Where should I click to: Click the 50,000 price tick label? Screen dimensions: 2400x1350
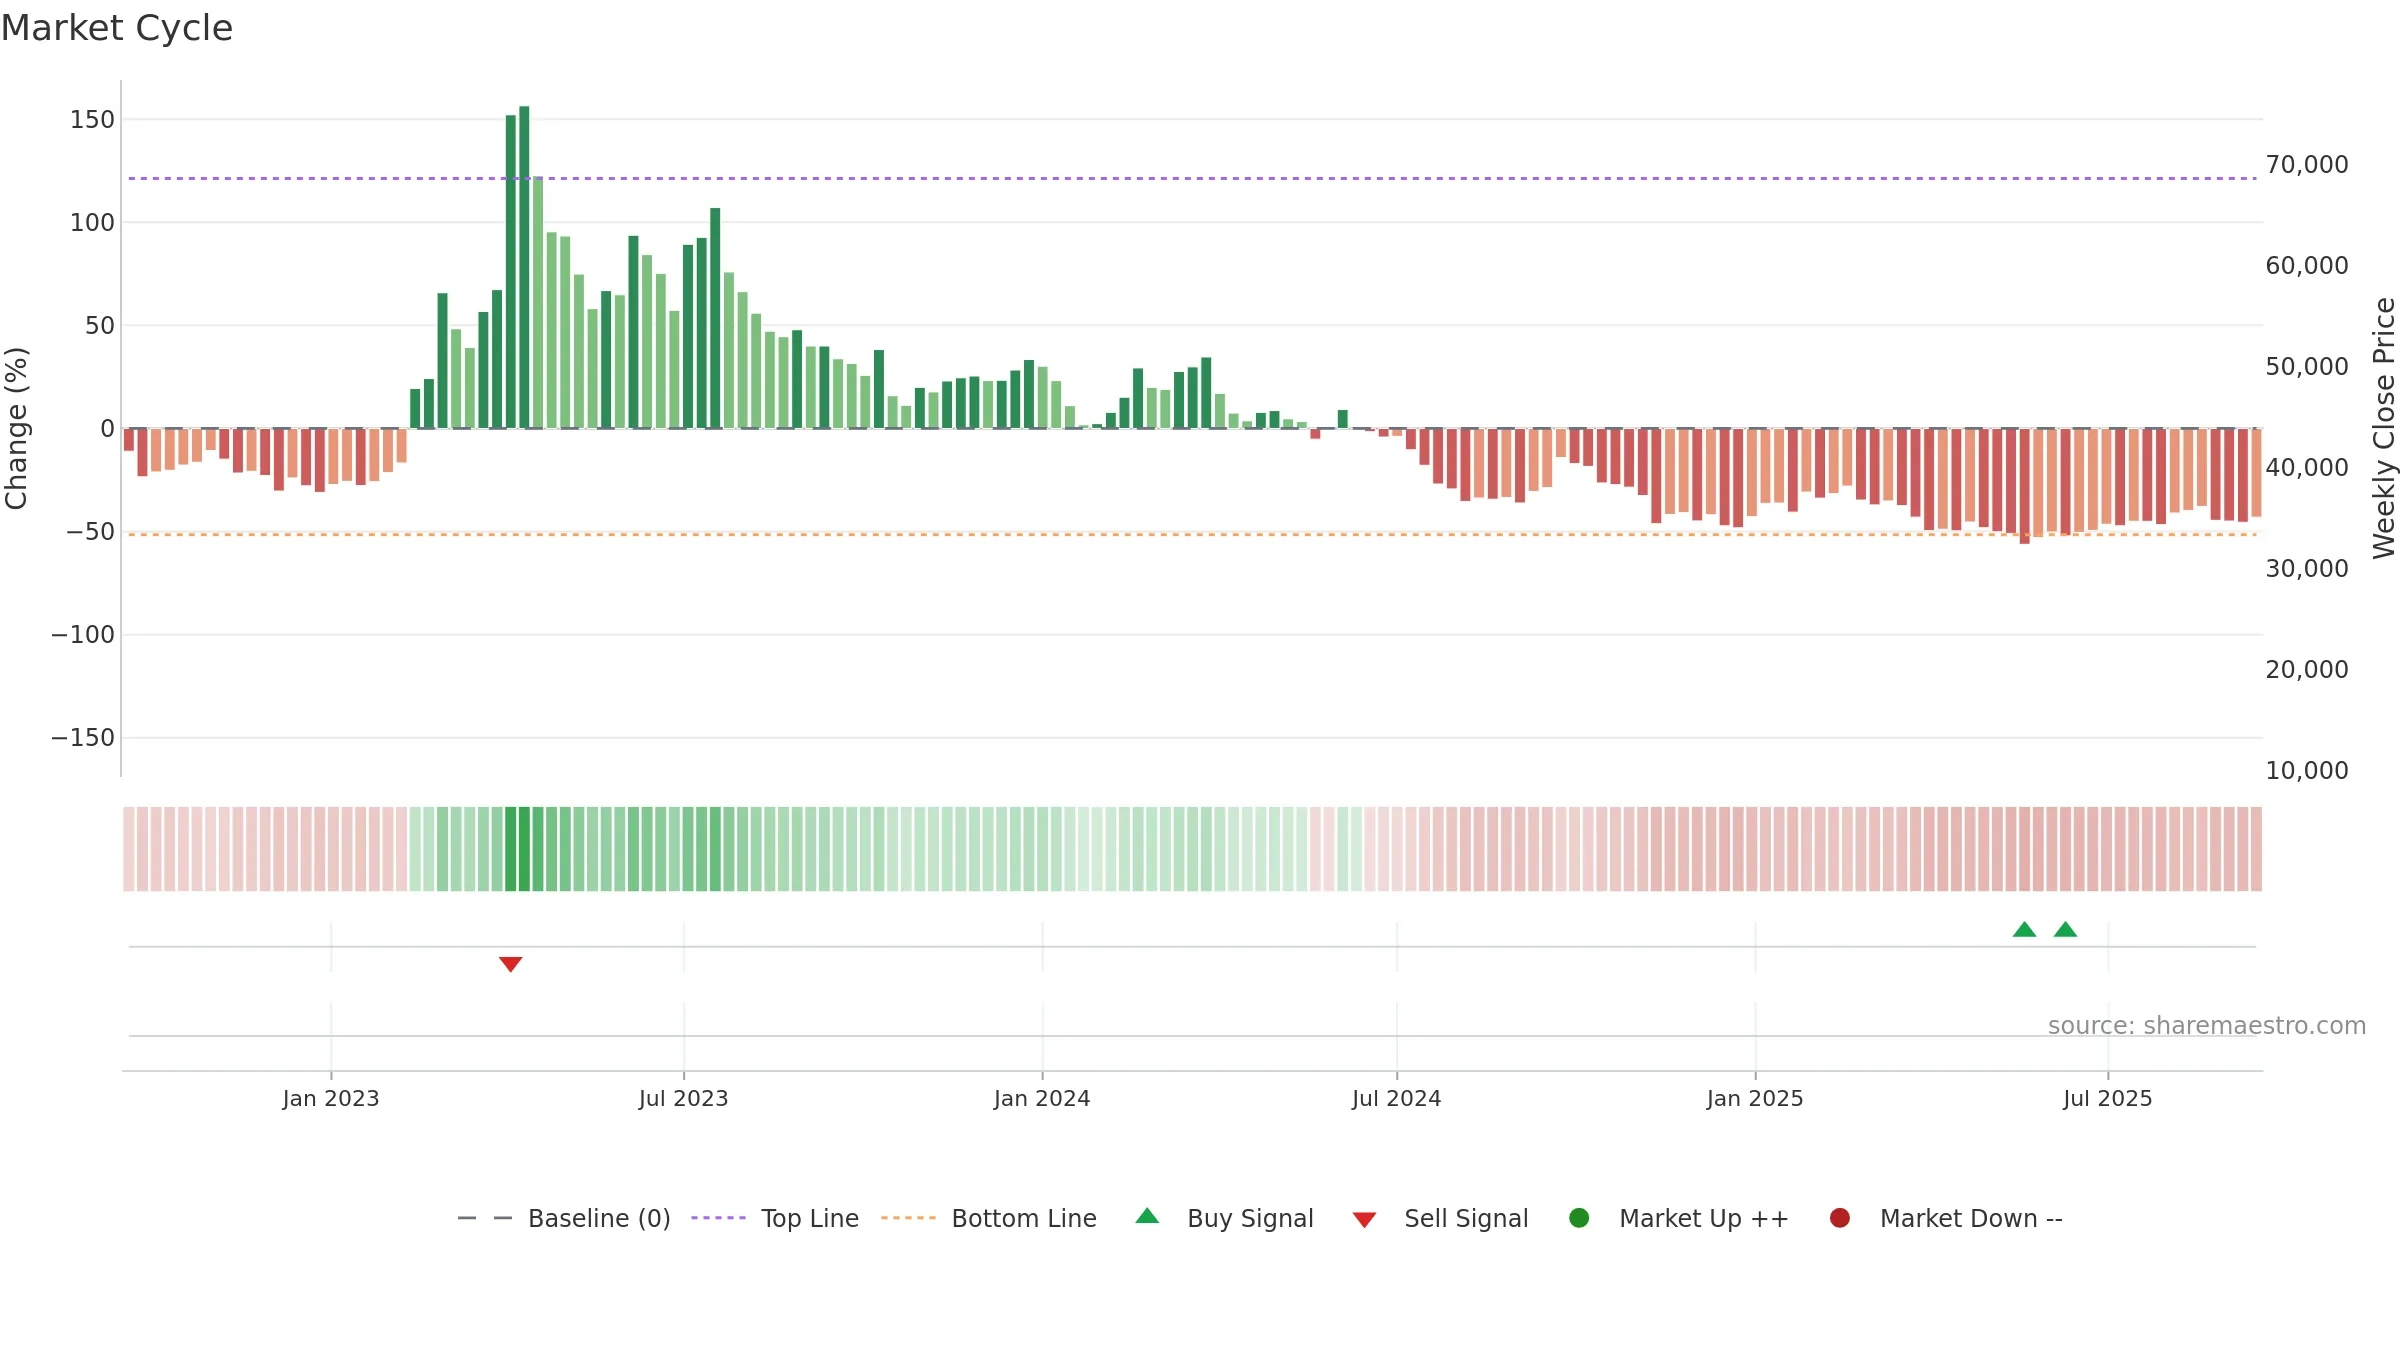click(x=2307, y=367)
